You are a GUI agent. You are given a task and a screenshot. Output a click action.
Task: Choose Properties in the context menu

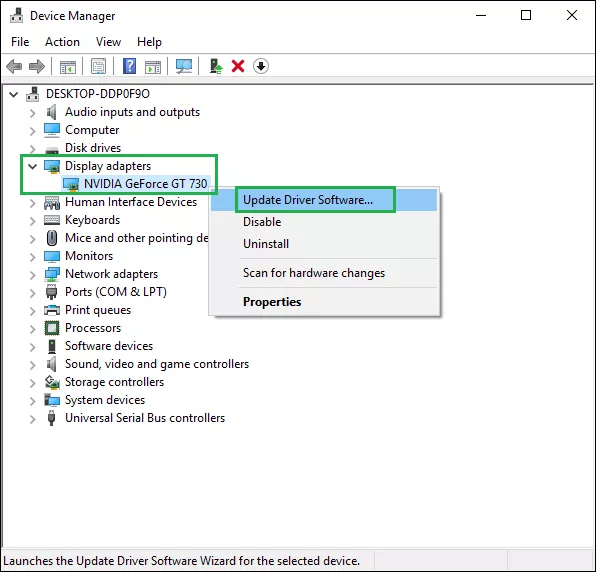point(324,302)
